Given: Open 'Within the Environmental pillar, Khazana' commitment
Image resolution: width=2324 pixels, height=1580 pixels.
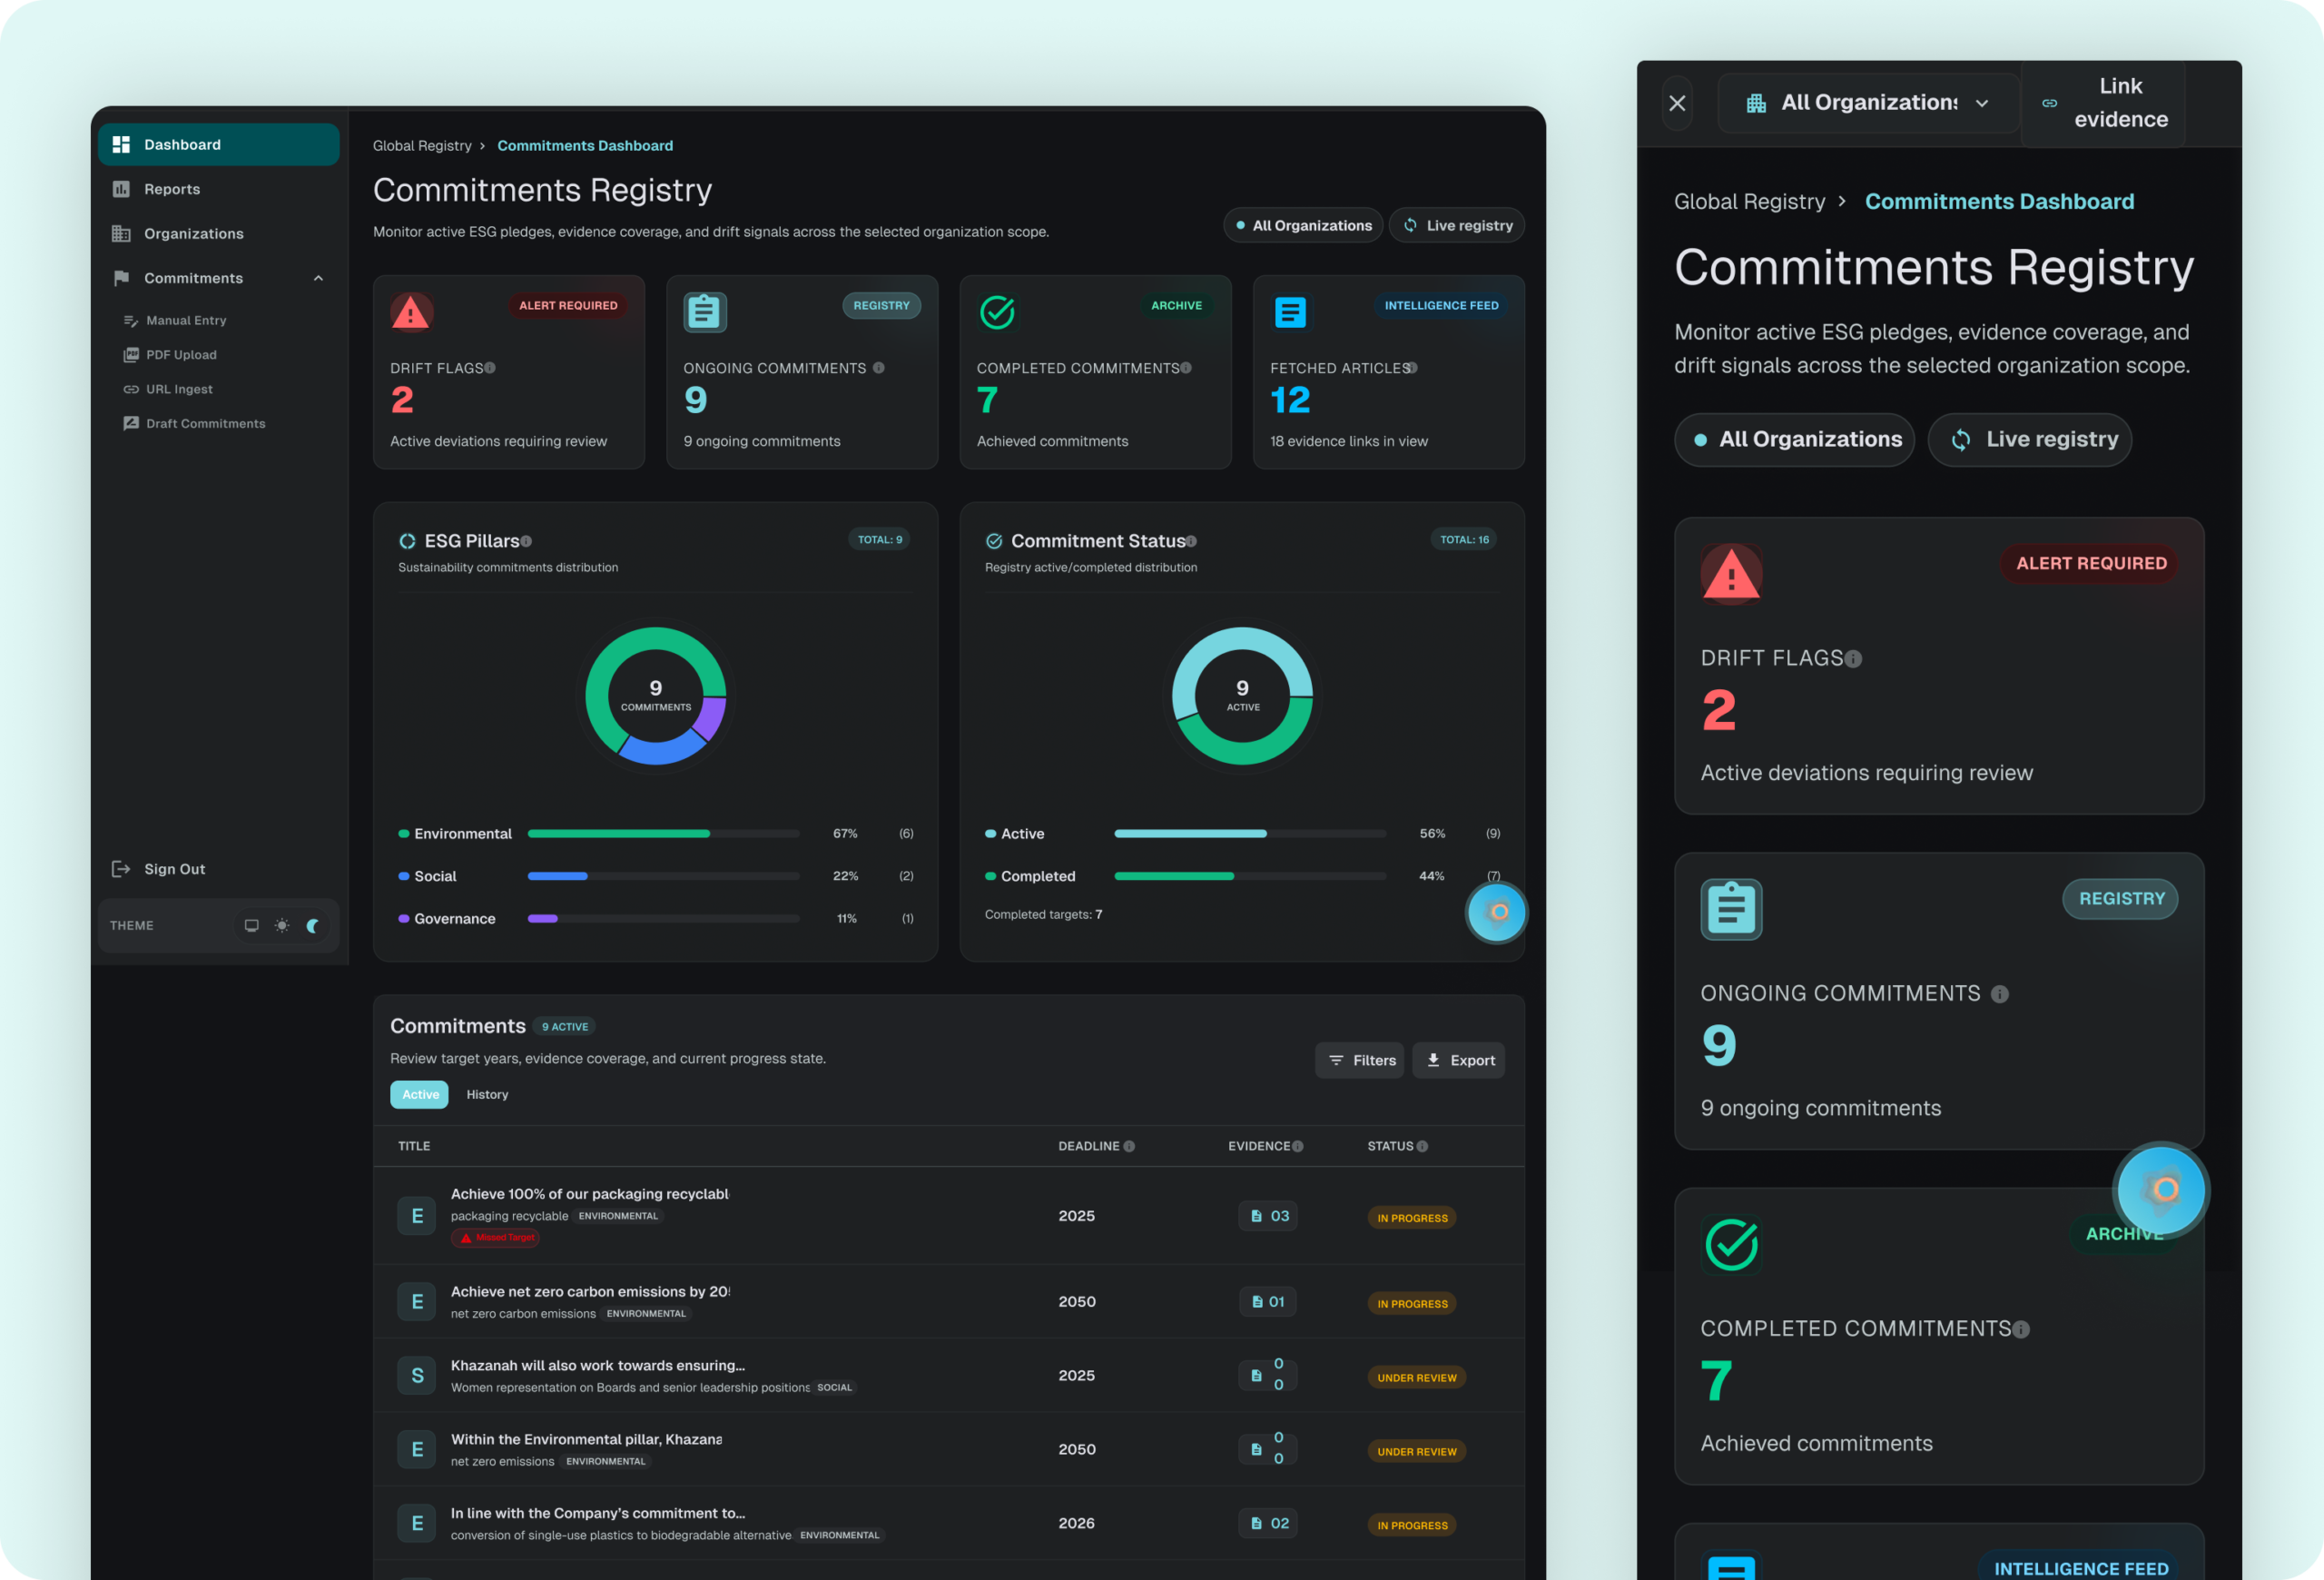Looking at the screenshot, I should pyautogui.click(x=586, y=1440).
